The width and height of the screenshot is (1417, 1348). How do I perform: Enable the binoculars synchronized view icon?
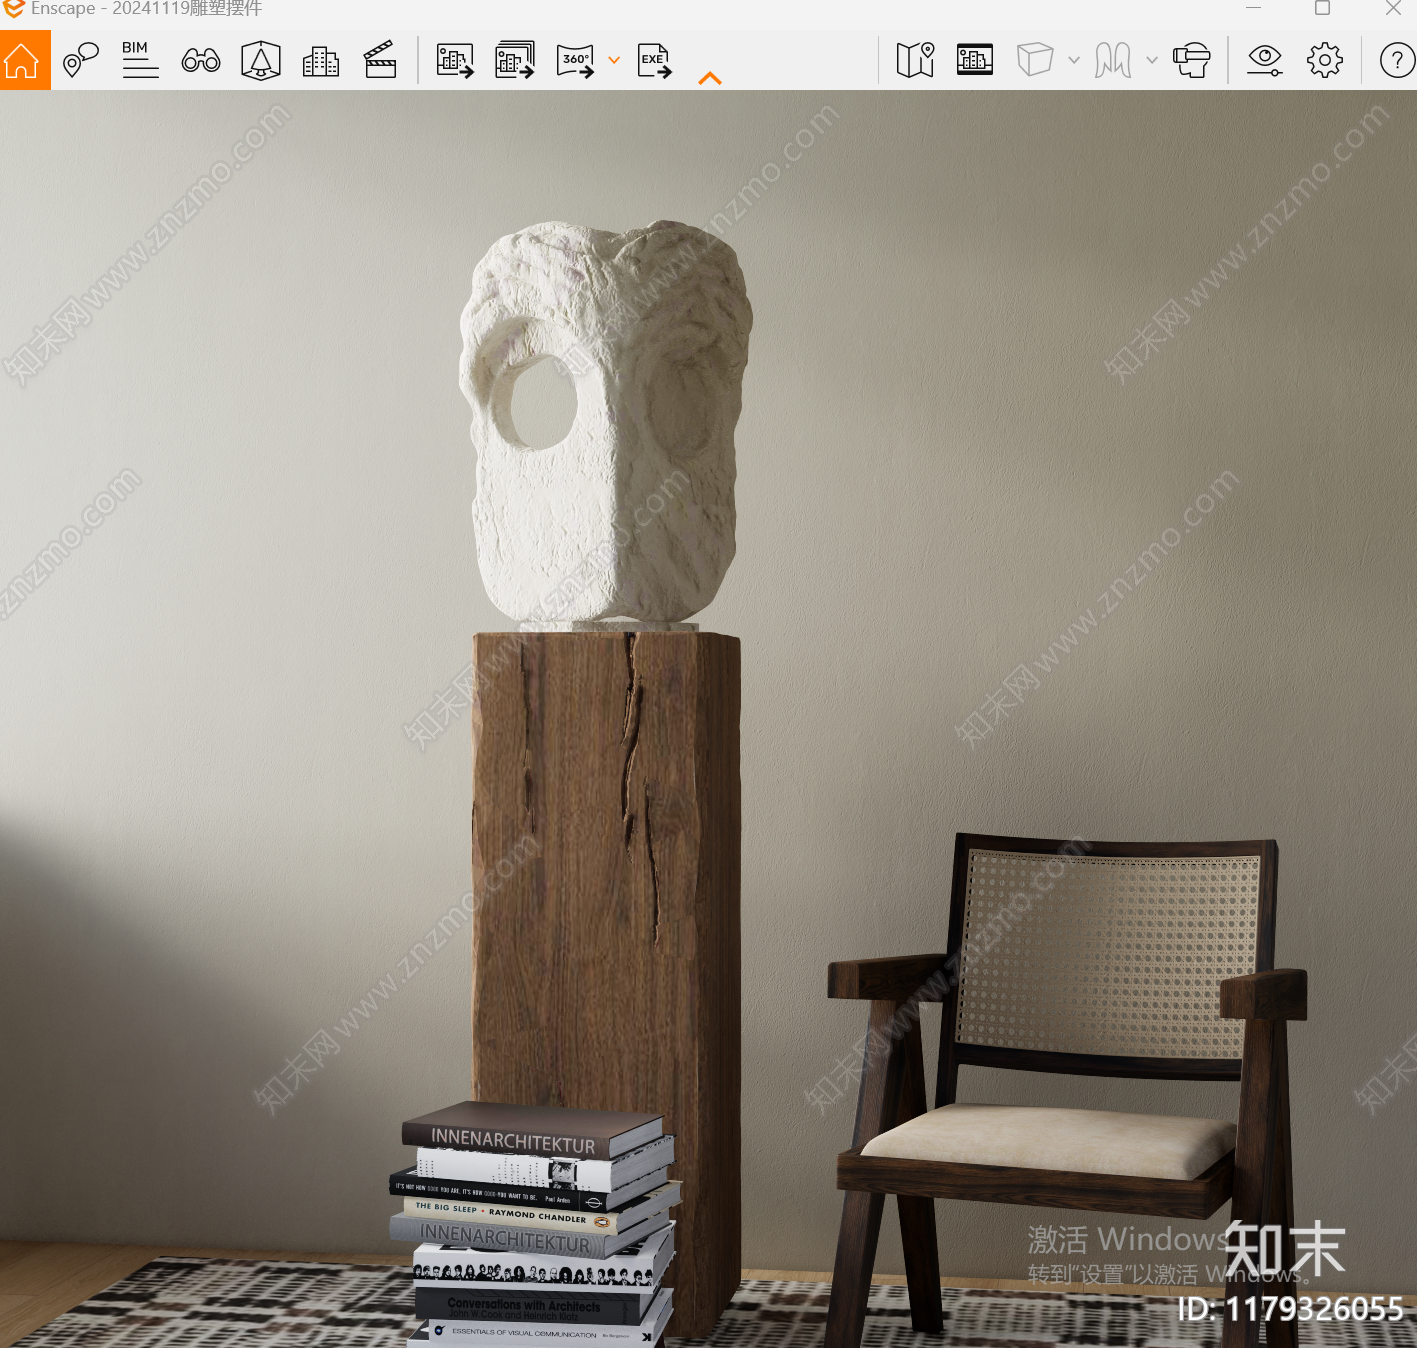[x=201, y=60]
